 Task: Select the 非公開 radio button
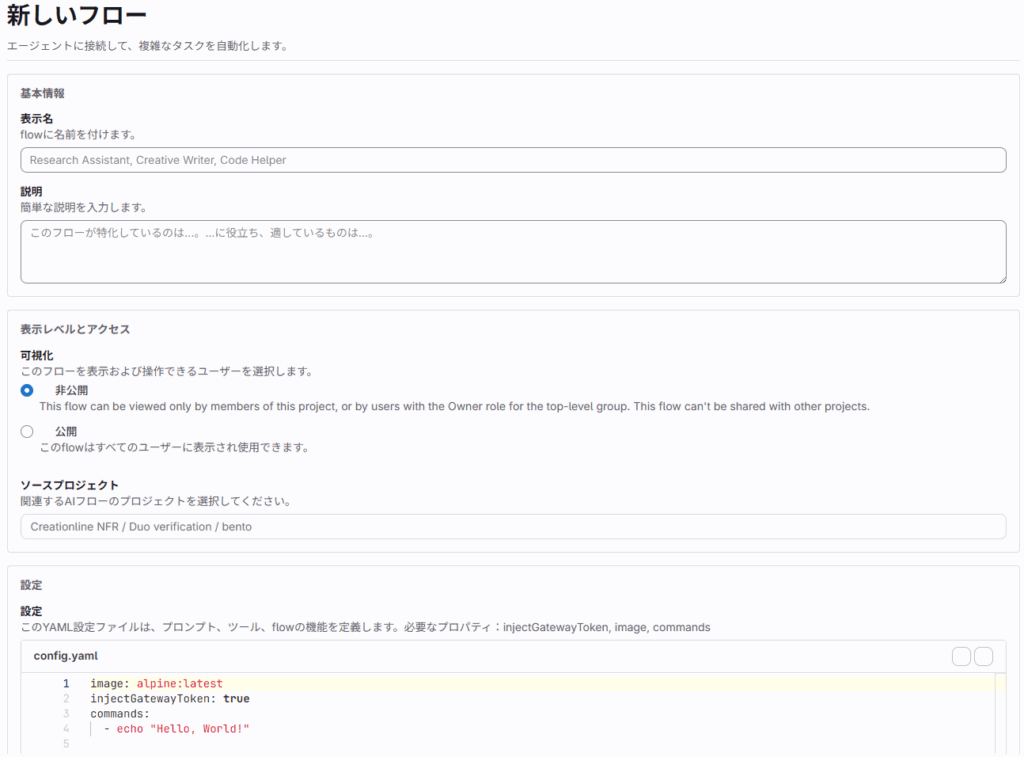pyautogui.click(x=27, y=390)
